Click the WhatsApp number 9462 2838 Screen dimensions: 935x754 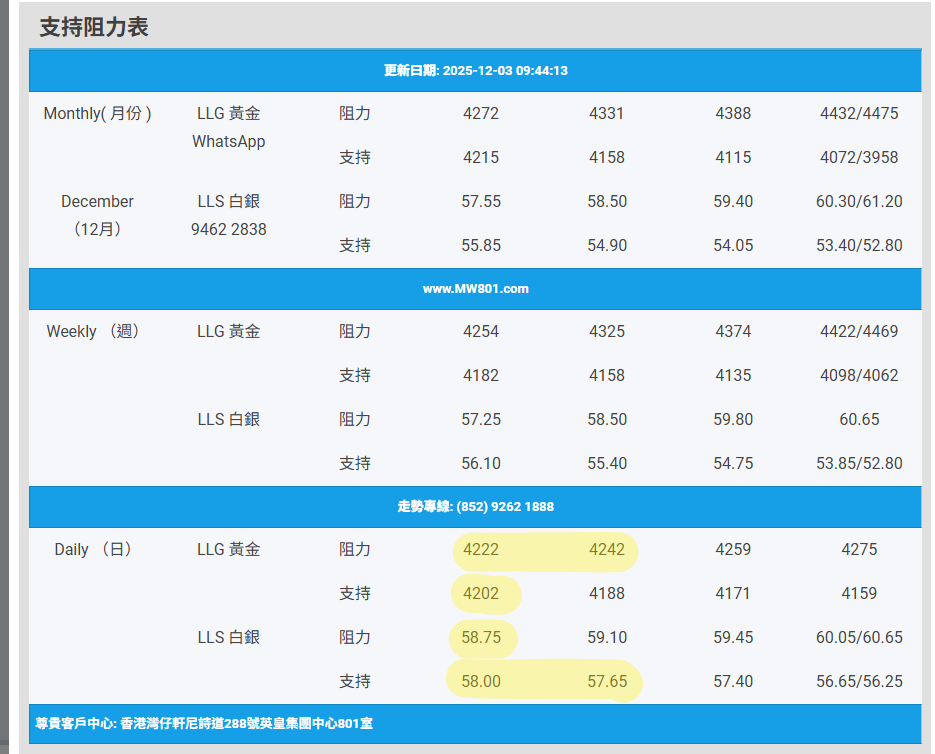click(x=228, y=229)
